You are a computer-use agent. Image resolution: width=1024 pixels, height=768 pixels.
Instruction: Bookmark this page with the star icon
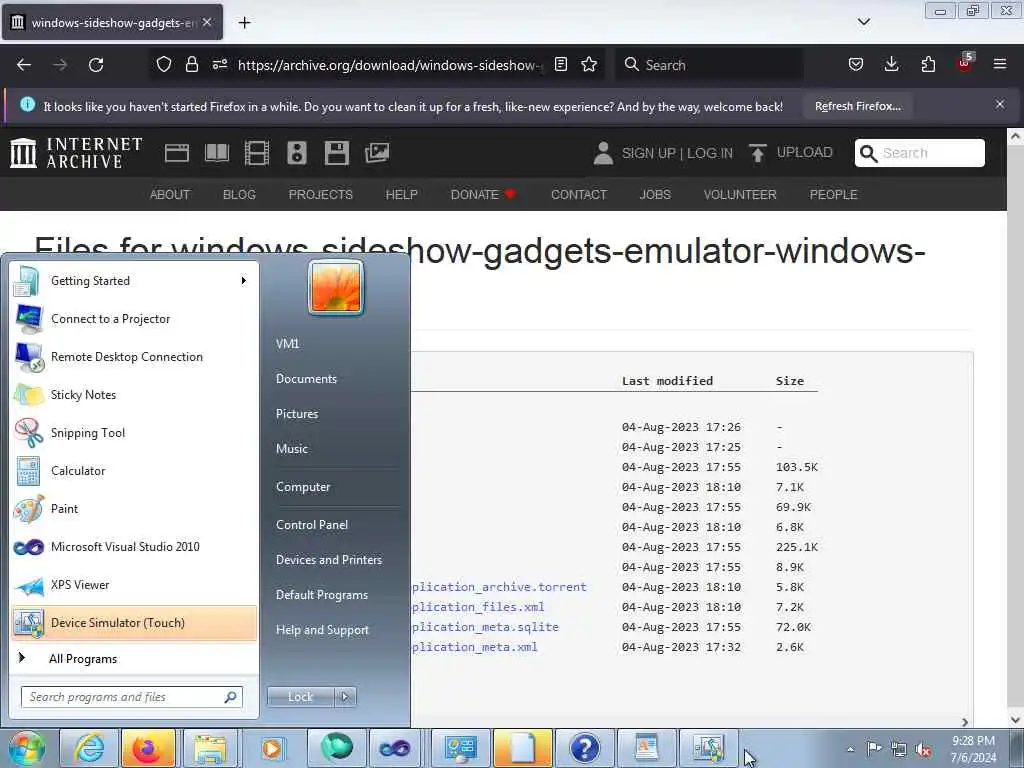589,64
